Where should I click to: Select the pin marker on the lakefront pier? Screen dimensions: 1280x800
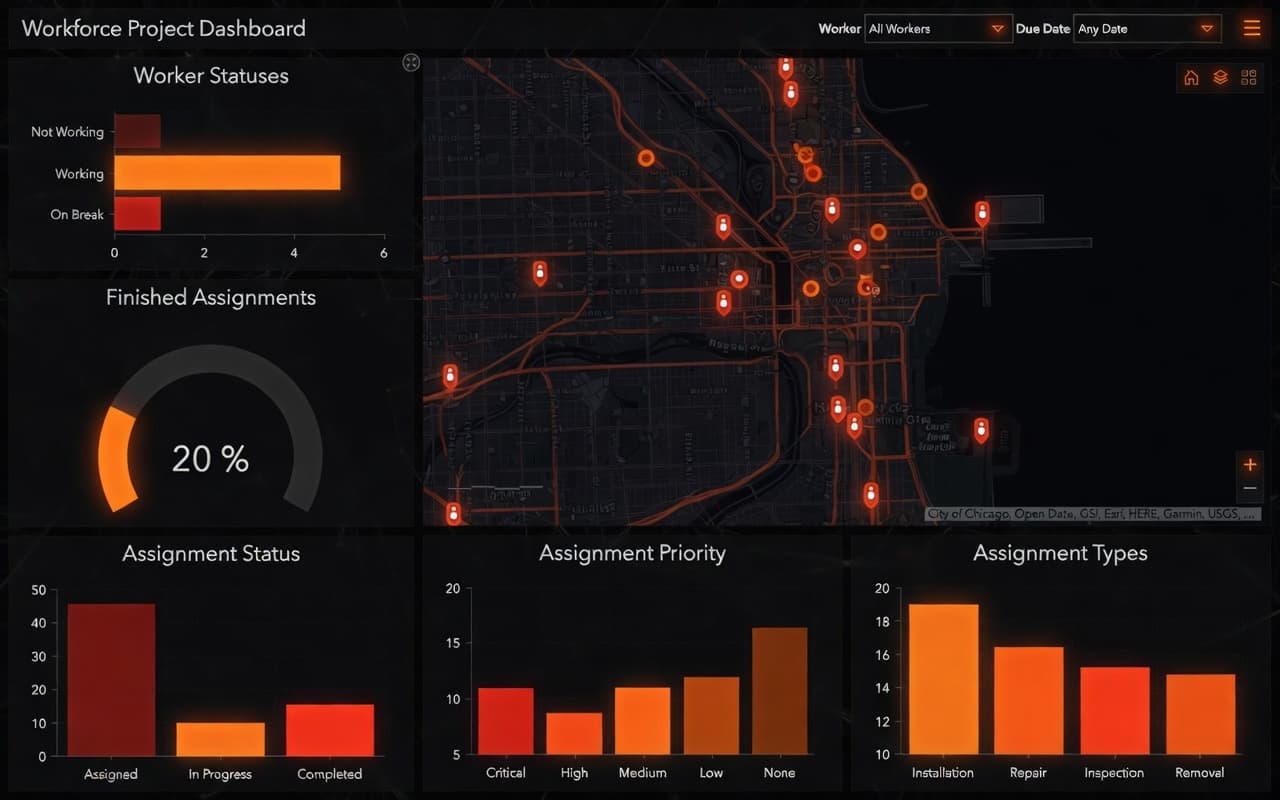[982, 213]
